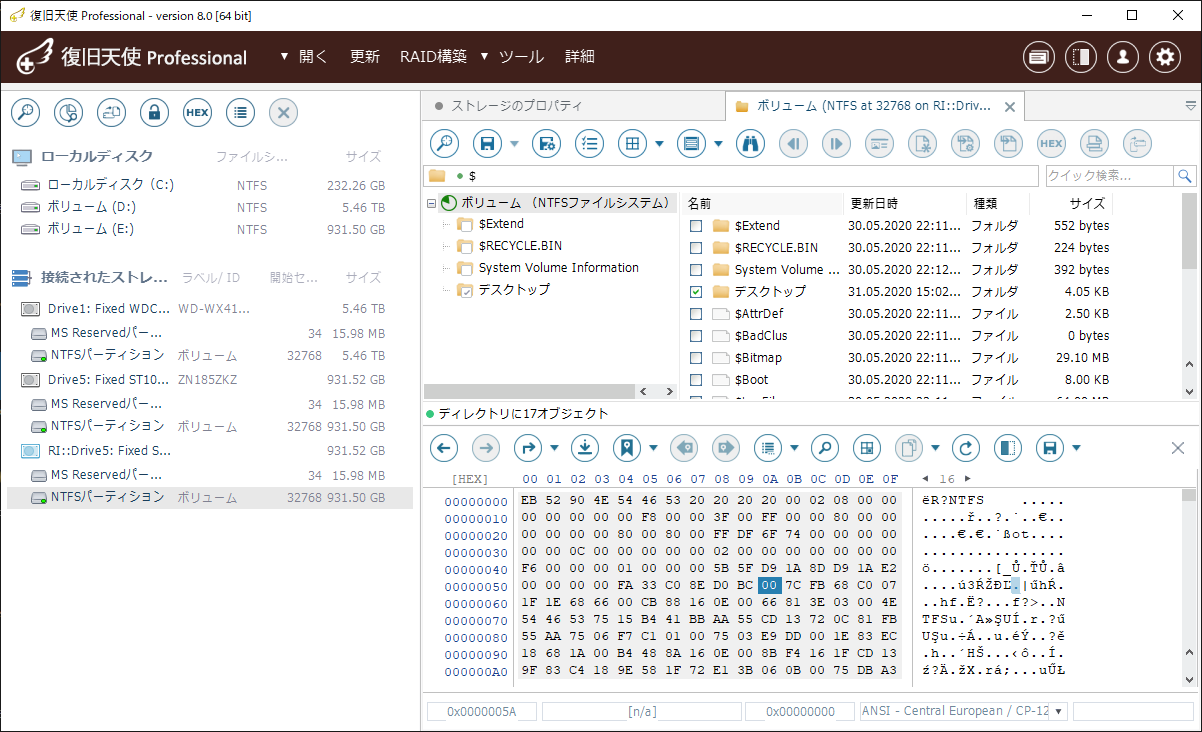The image size is (1202, 732).
Task: Open dropdown beside save icon in hex toolbar
Action: pyautogui.click(x=1077, y=447)
